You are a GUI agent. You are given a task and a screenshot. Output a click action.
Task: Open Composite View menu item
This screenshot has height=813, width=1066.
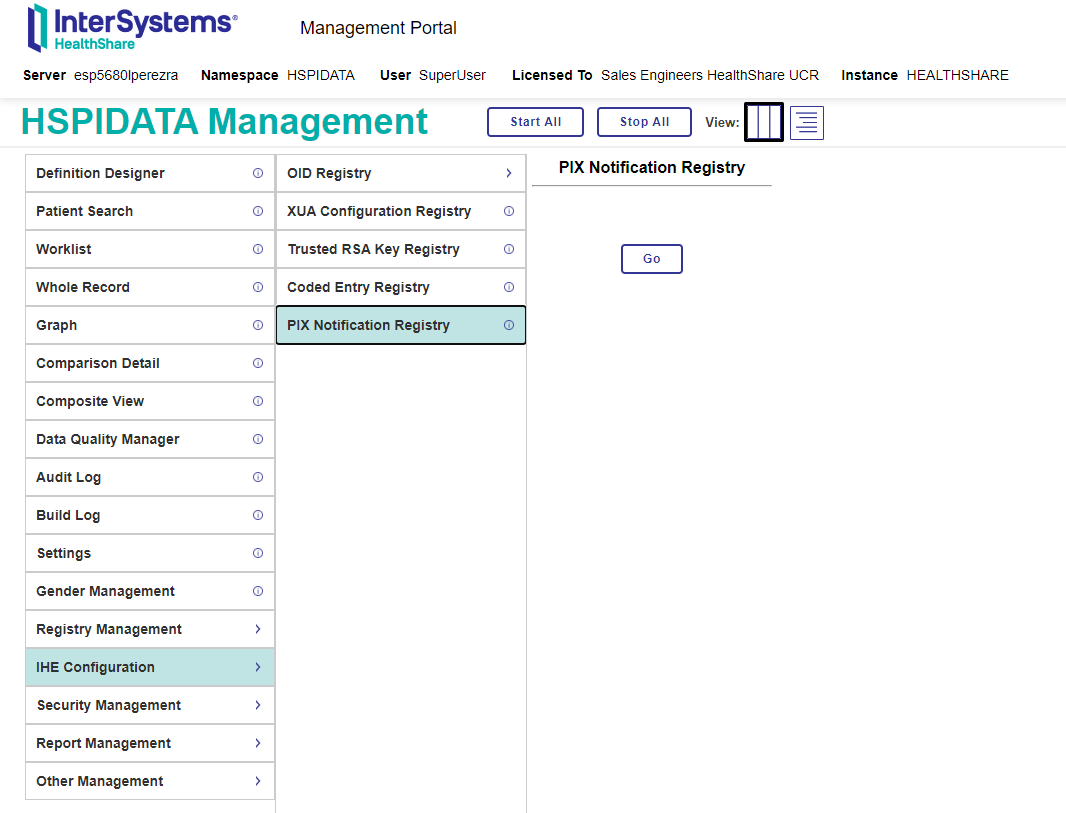click(x=150, y=402)
